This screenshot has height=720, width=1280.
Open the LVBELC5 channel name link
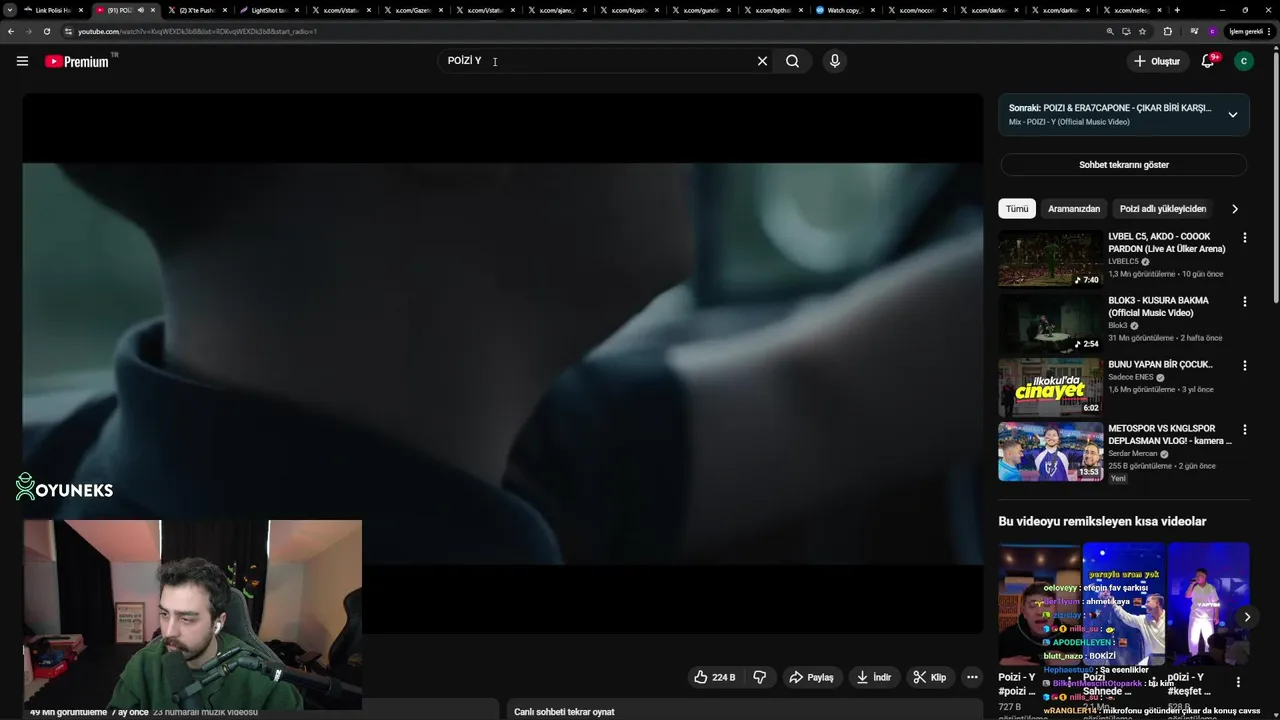click(x=1124, y=262)
